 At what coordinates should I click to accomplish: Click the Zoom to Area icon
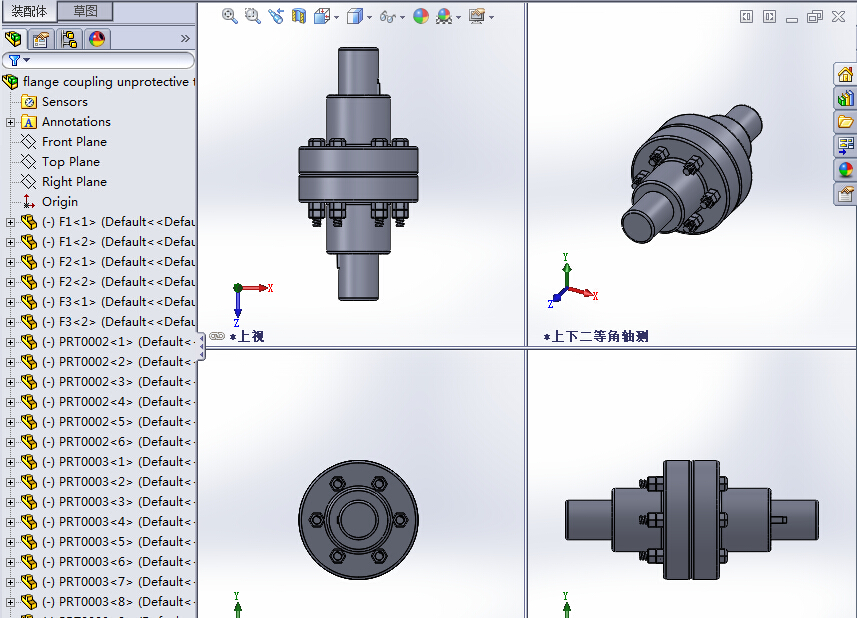[253, 16]
